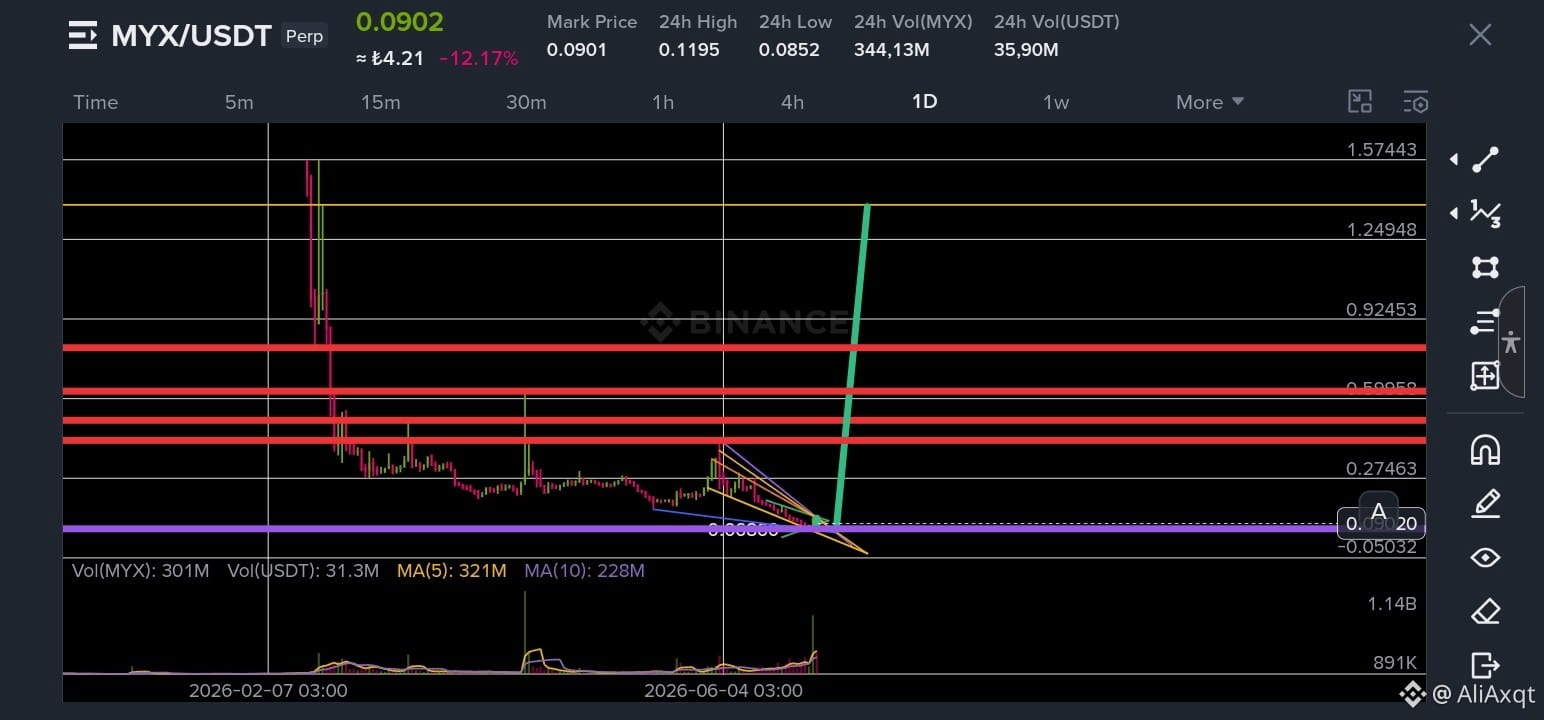1544x720 pixels.
Task: Open the chart indicator settings icon
Action: pyautogui.click(x=1416, y=101)
